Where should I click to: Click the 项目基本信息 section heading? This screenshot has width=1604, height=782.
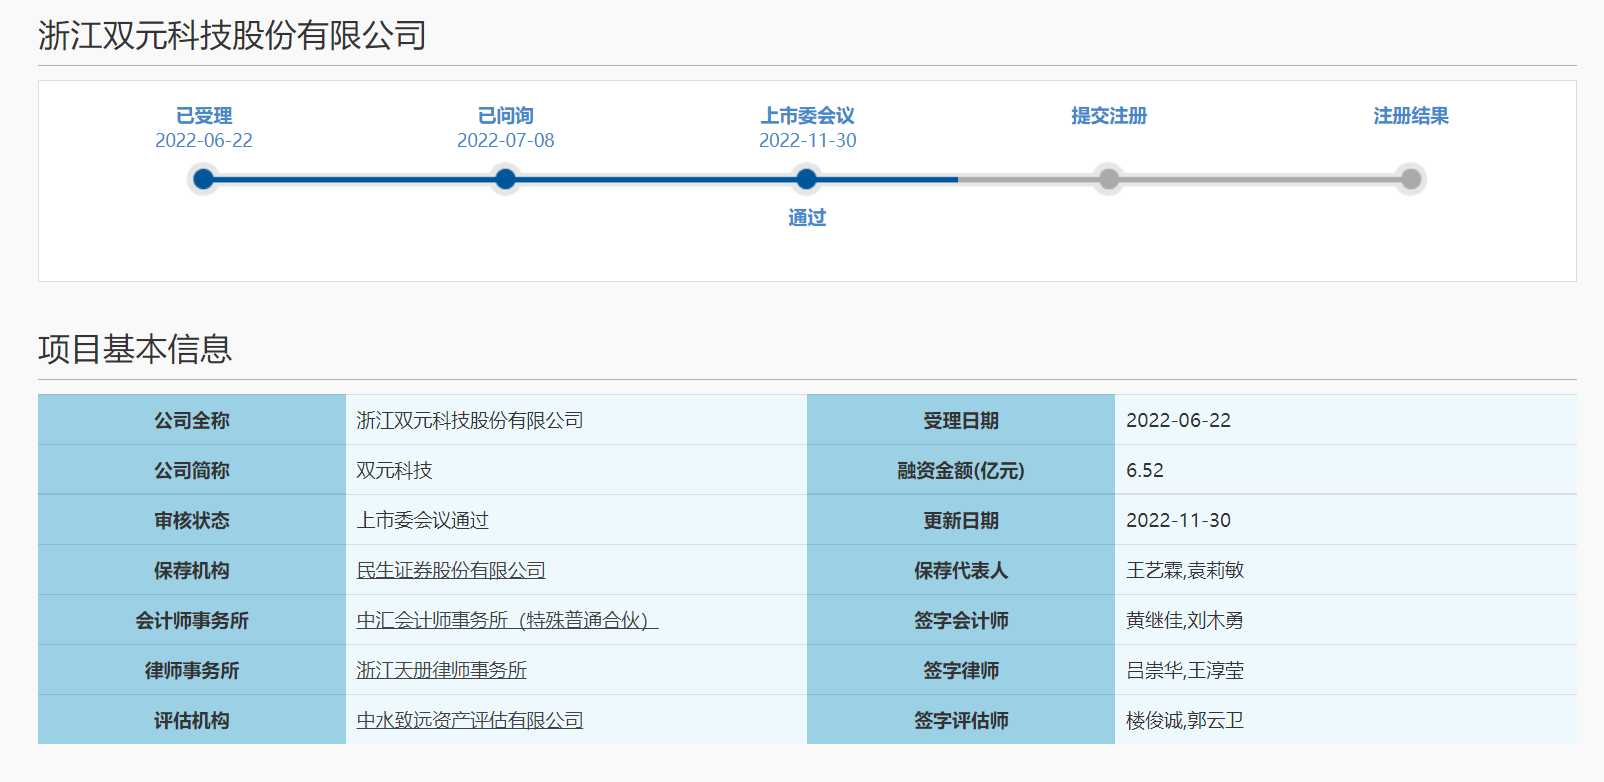[135, 349]
